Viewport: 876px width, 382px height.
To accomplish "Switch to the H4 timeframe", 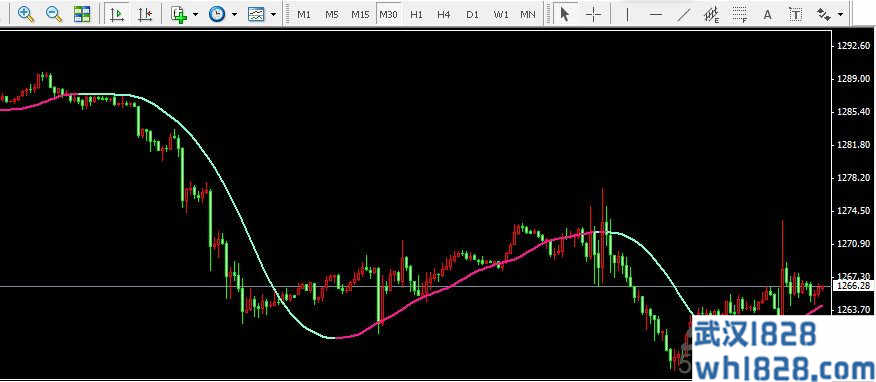I will click(x=444, y=15).
